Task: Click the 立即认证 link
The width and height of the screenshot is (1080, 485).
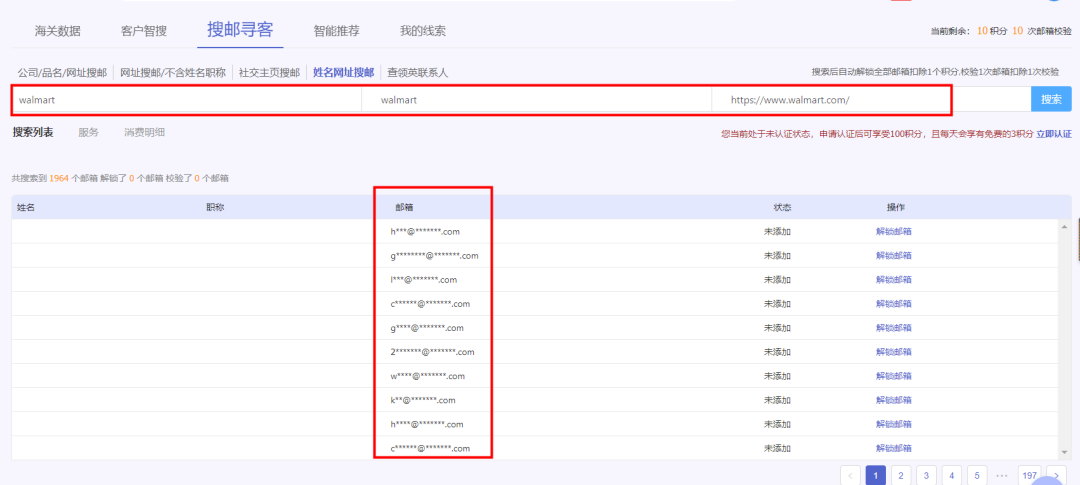Action: tap(1054, 134)
